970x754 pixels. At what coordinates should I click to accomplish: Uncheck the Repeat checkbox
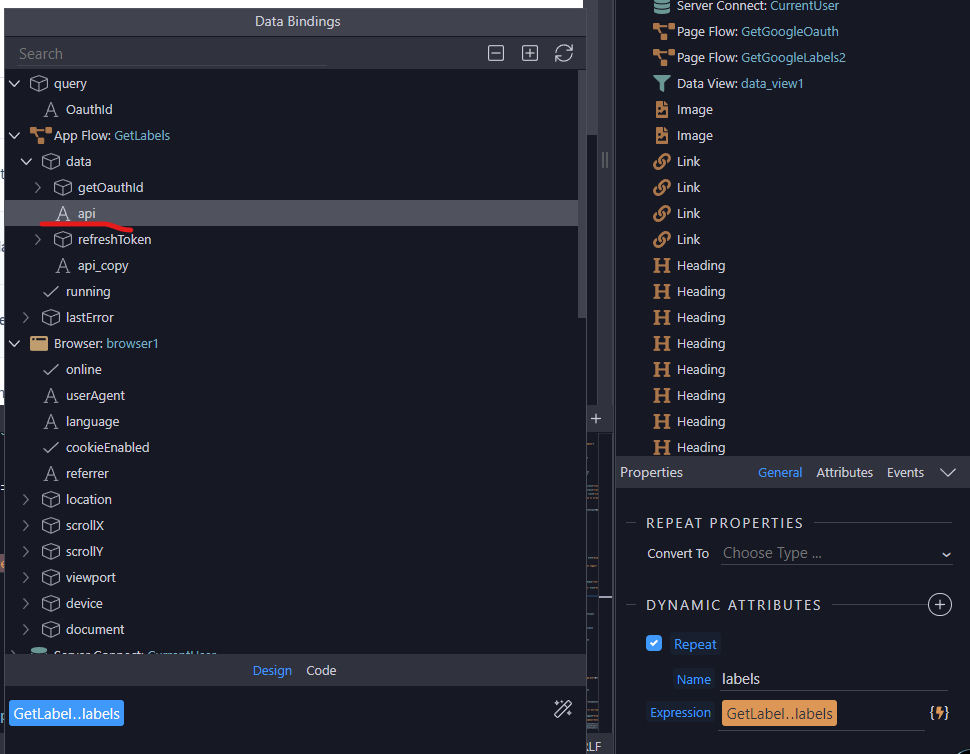click(654, 643)
